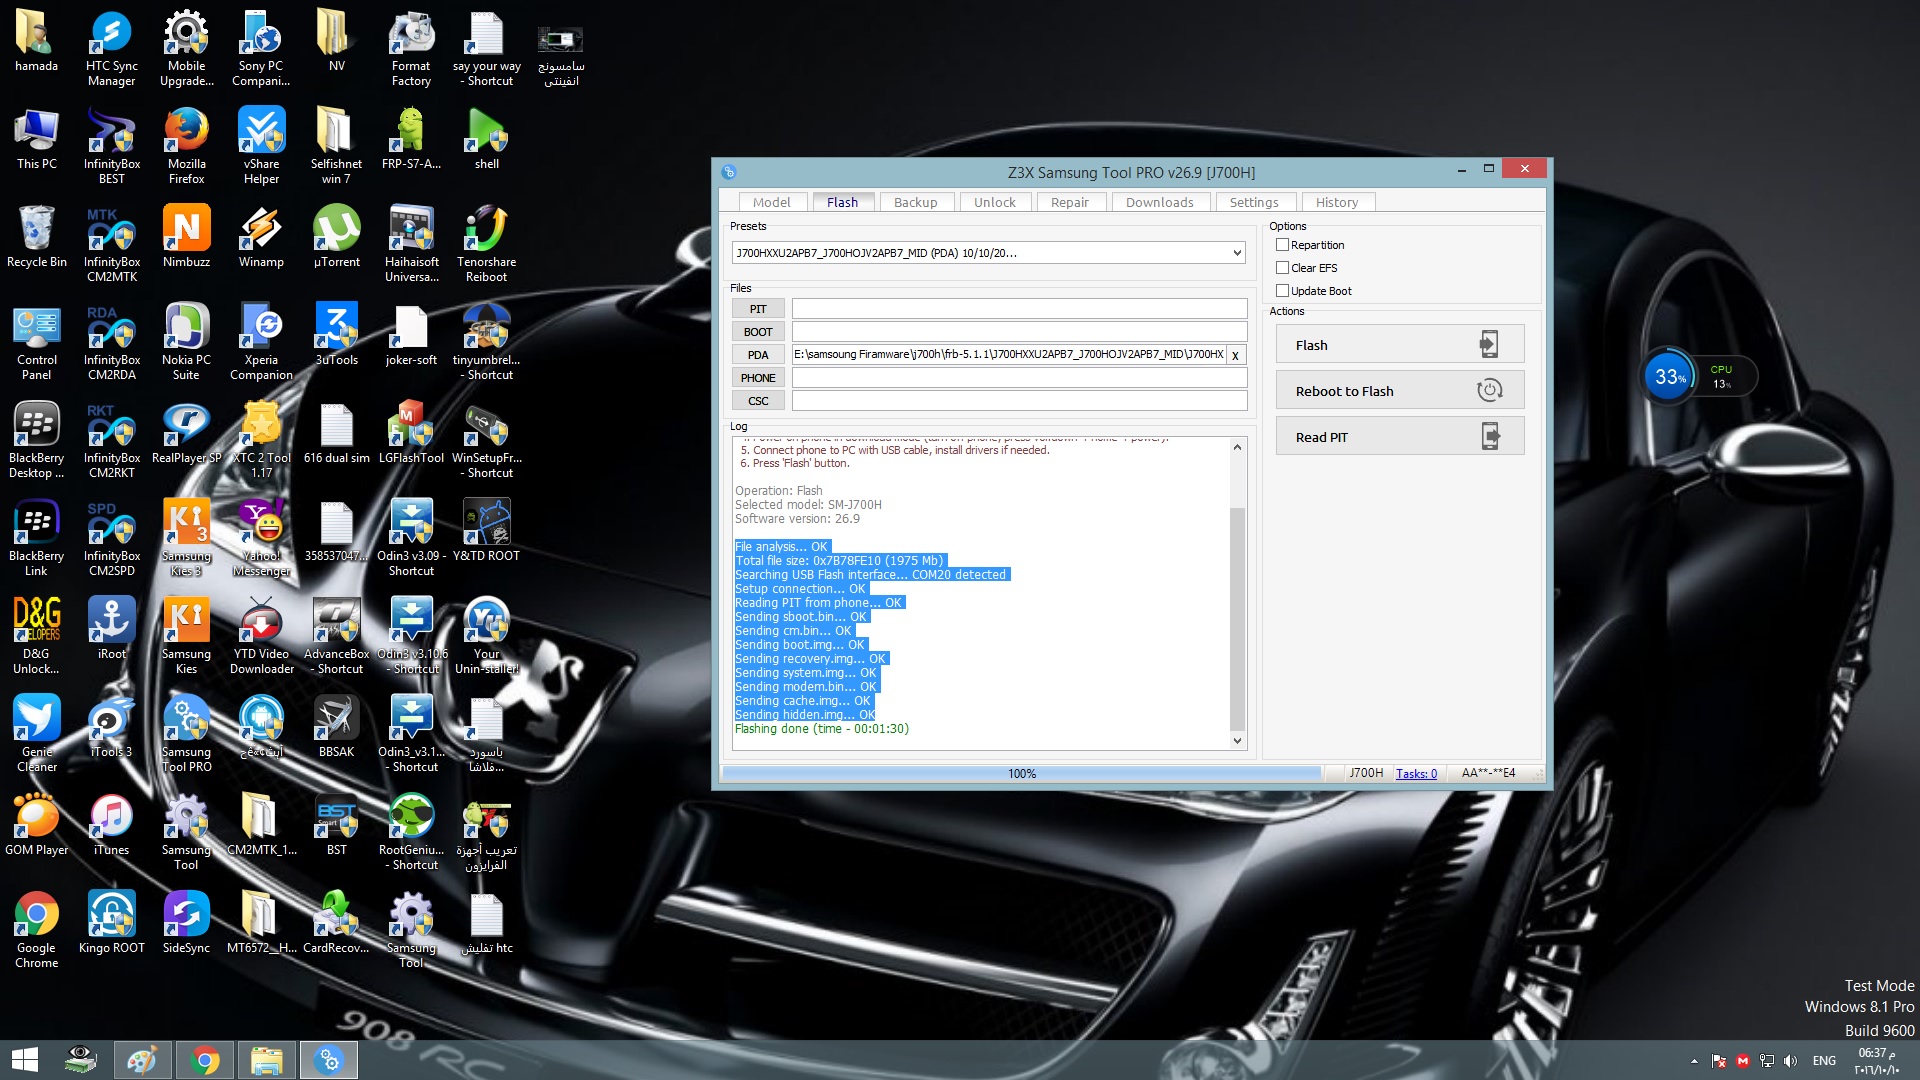Viewport: 1920px width, 1080px height.
Task: Click the PIT file browse button
Action: click(x=758, y=309)
